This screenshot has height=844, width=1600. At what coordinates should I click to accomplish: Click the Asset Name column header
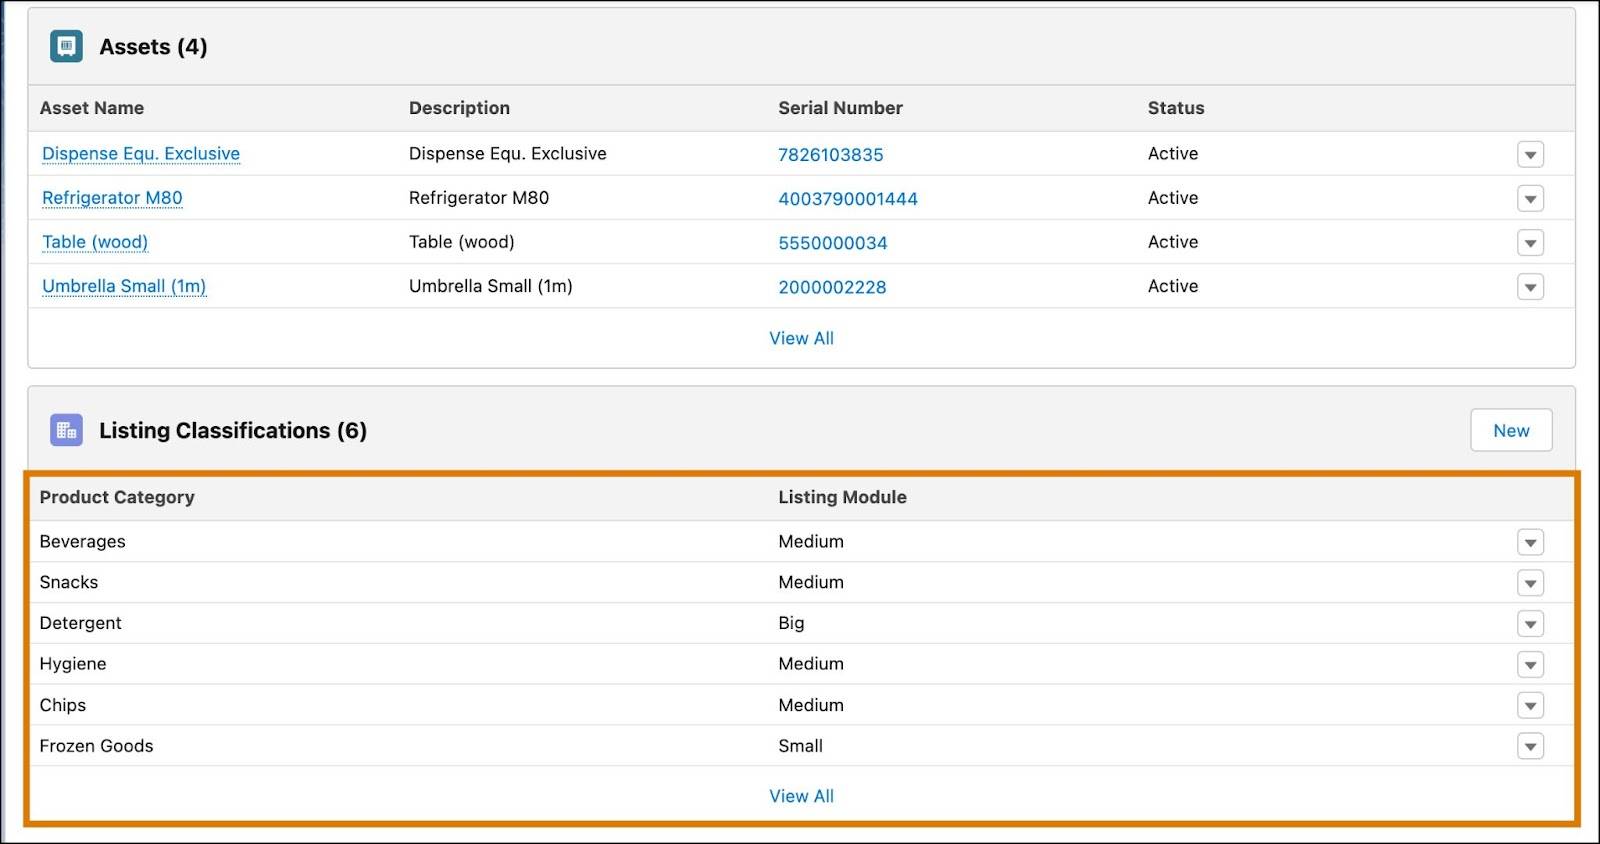coord(92,108)
